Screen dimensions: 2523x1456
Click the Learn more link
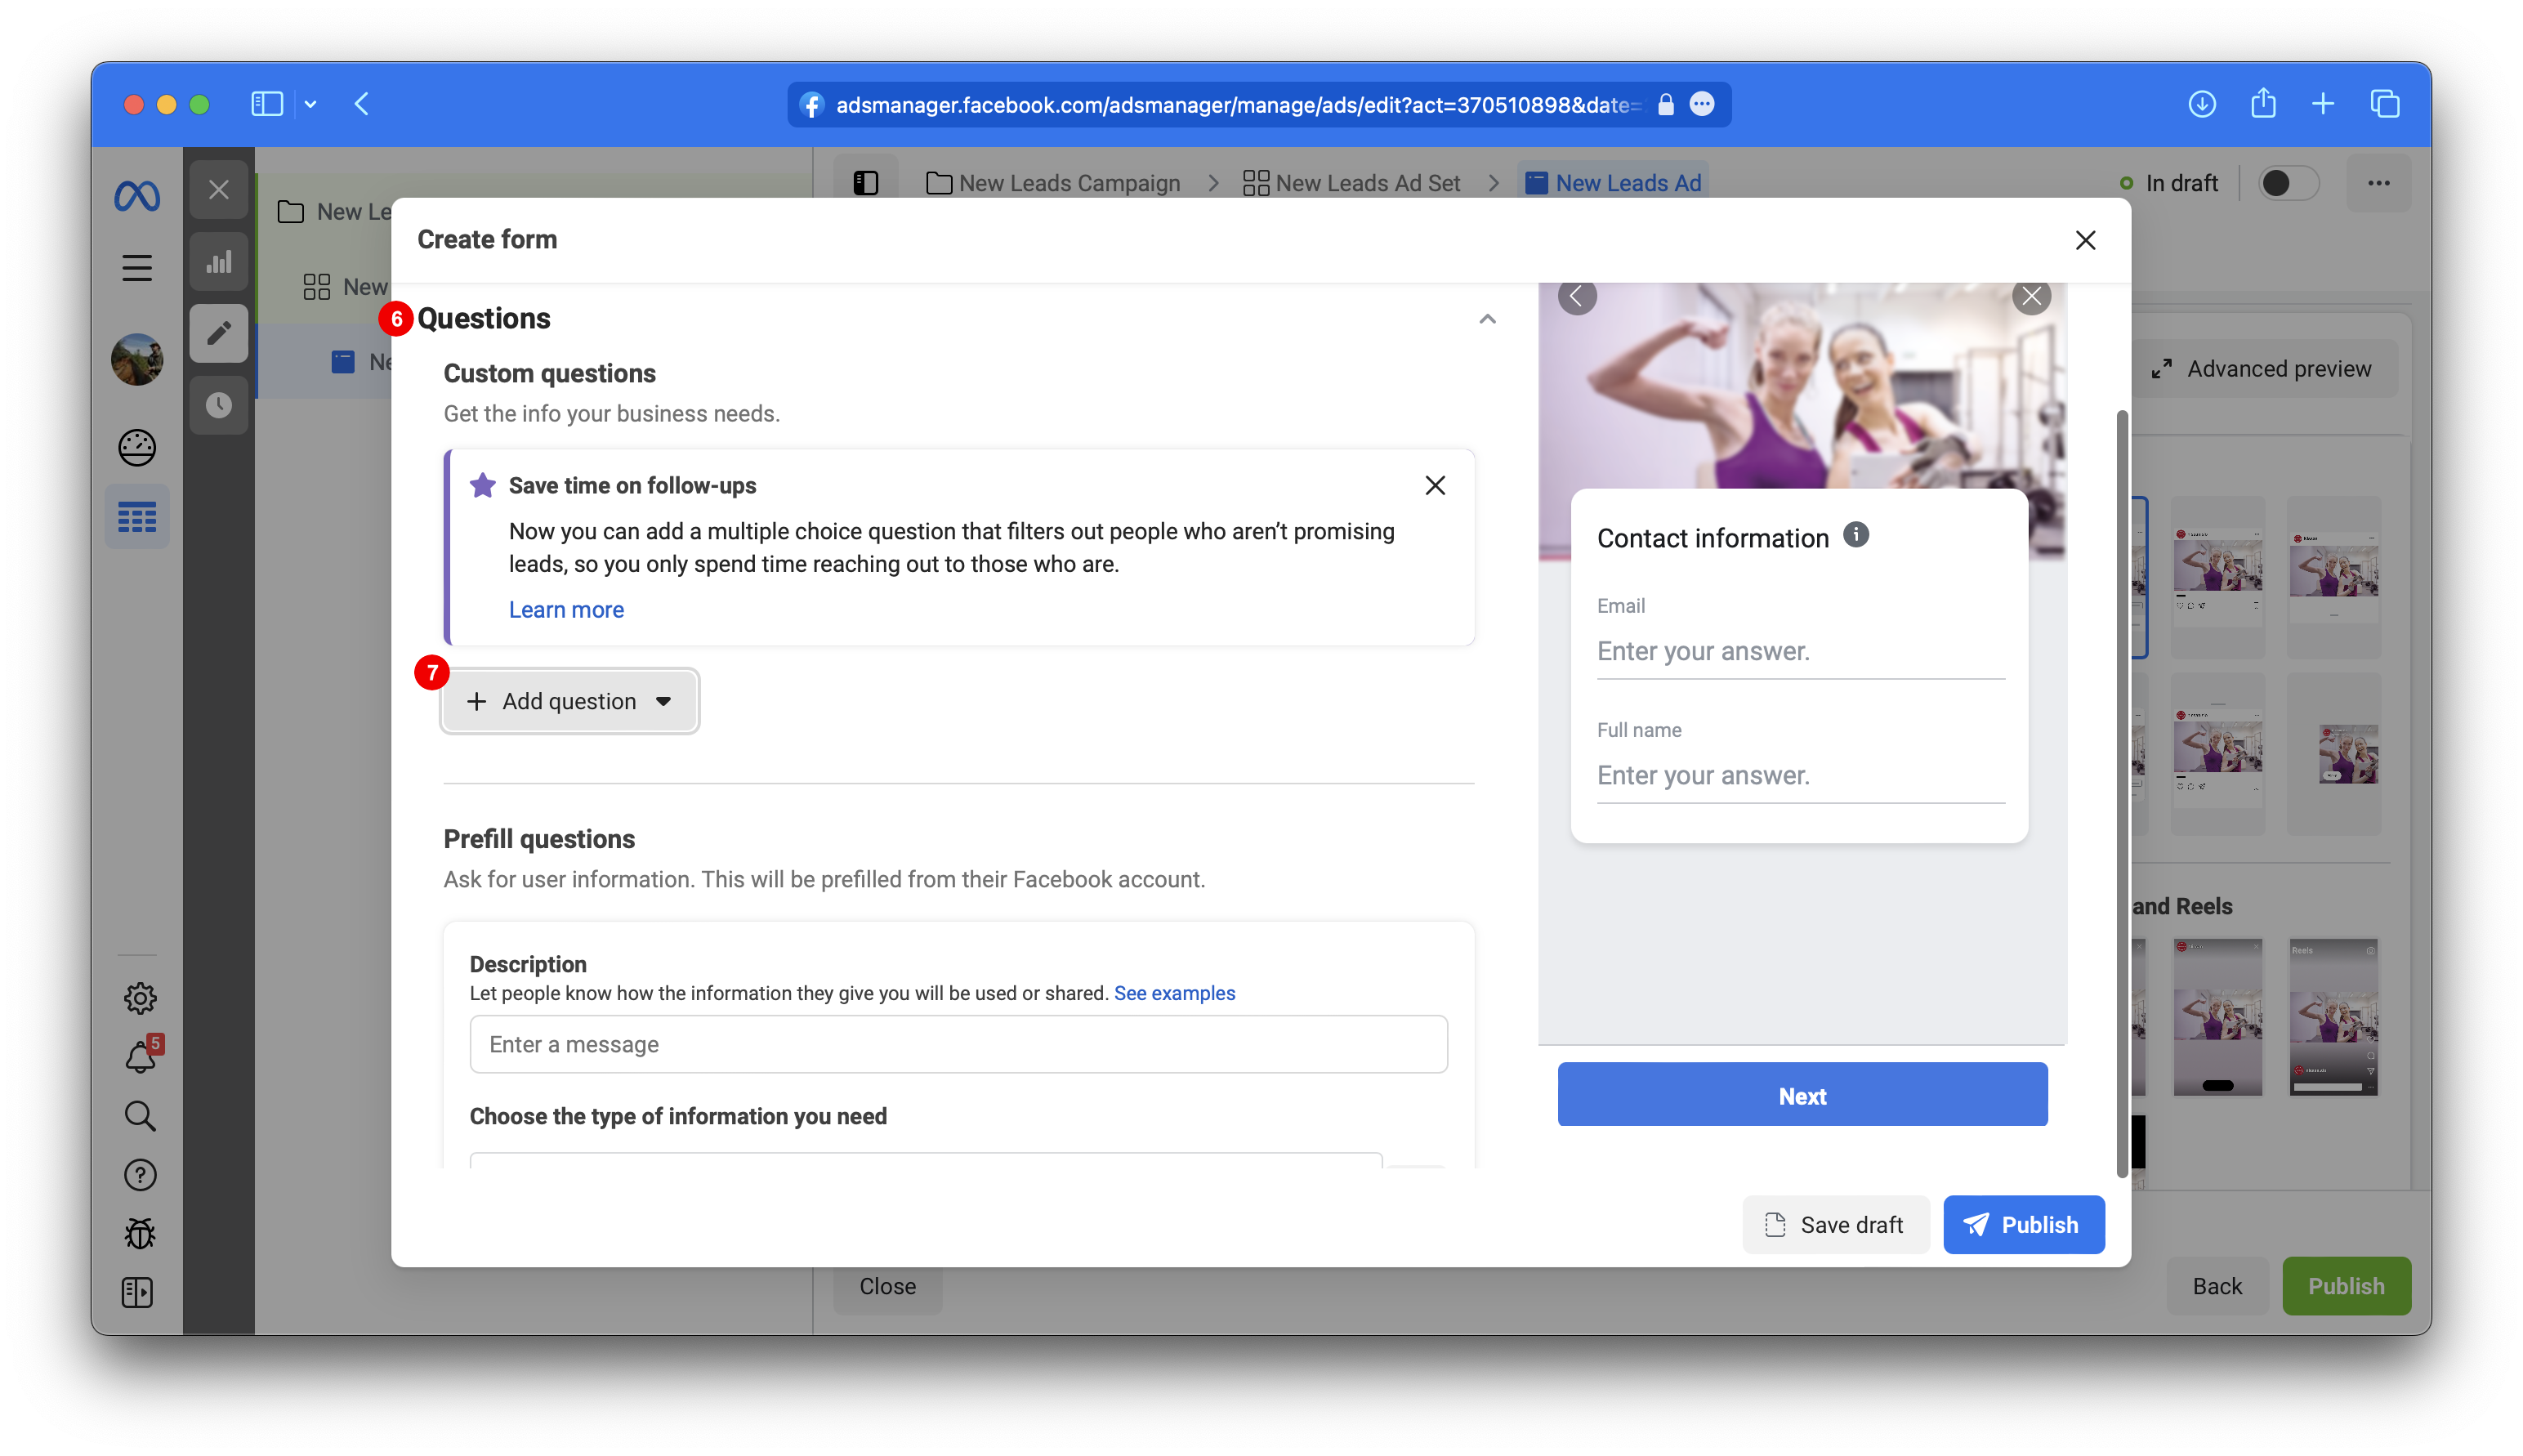566,610
